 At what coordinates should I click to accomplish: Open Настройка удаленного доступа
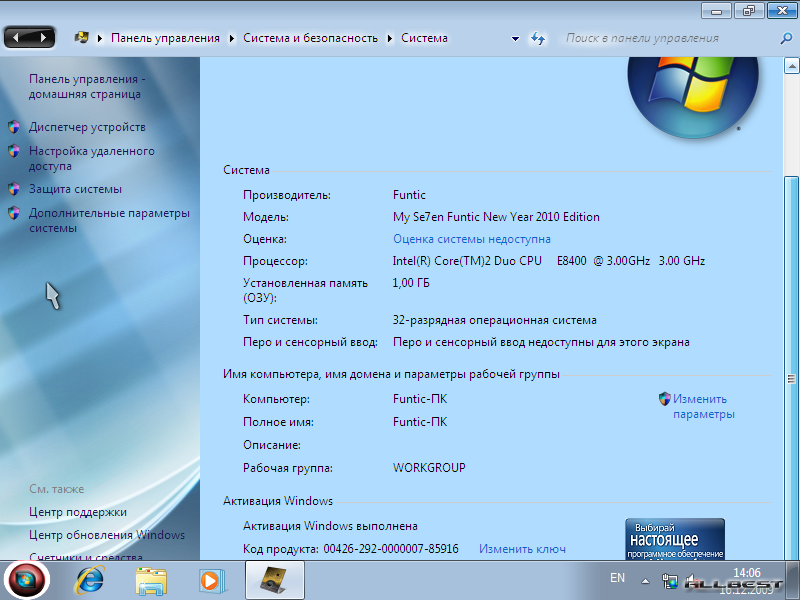pyautogui.click(x=92, y=158)
